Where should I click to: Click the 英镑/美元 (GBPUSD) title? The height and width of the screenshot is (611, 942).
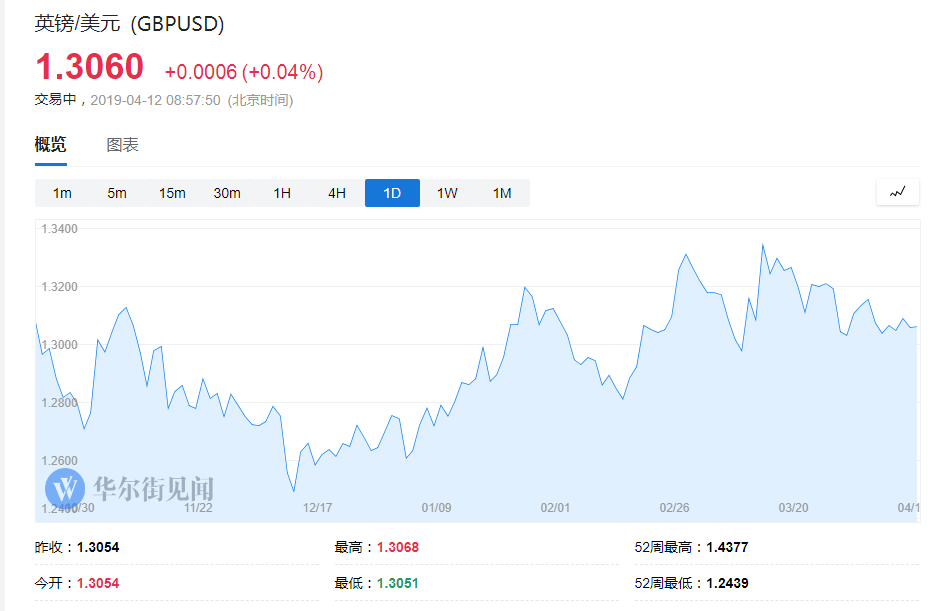[130, 24]
